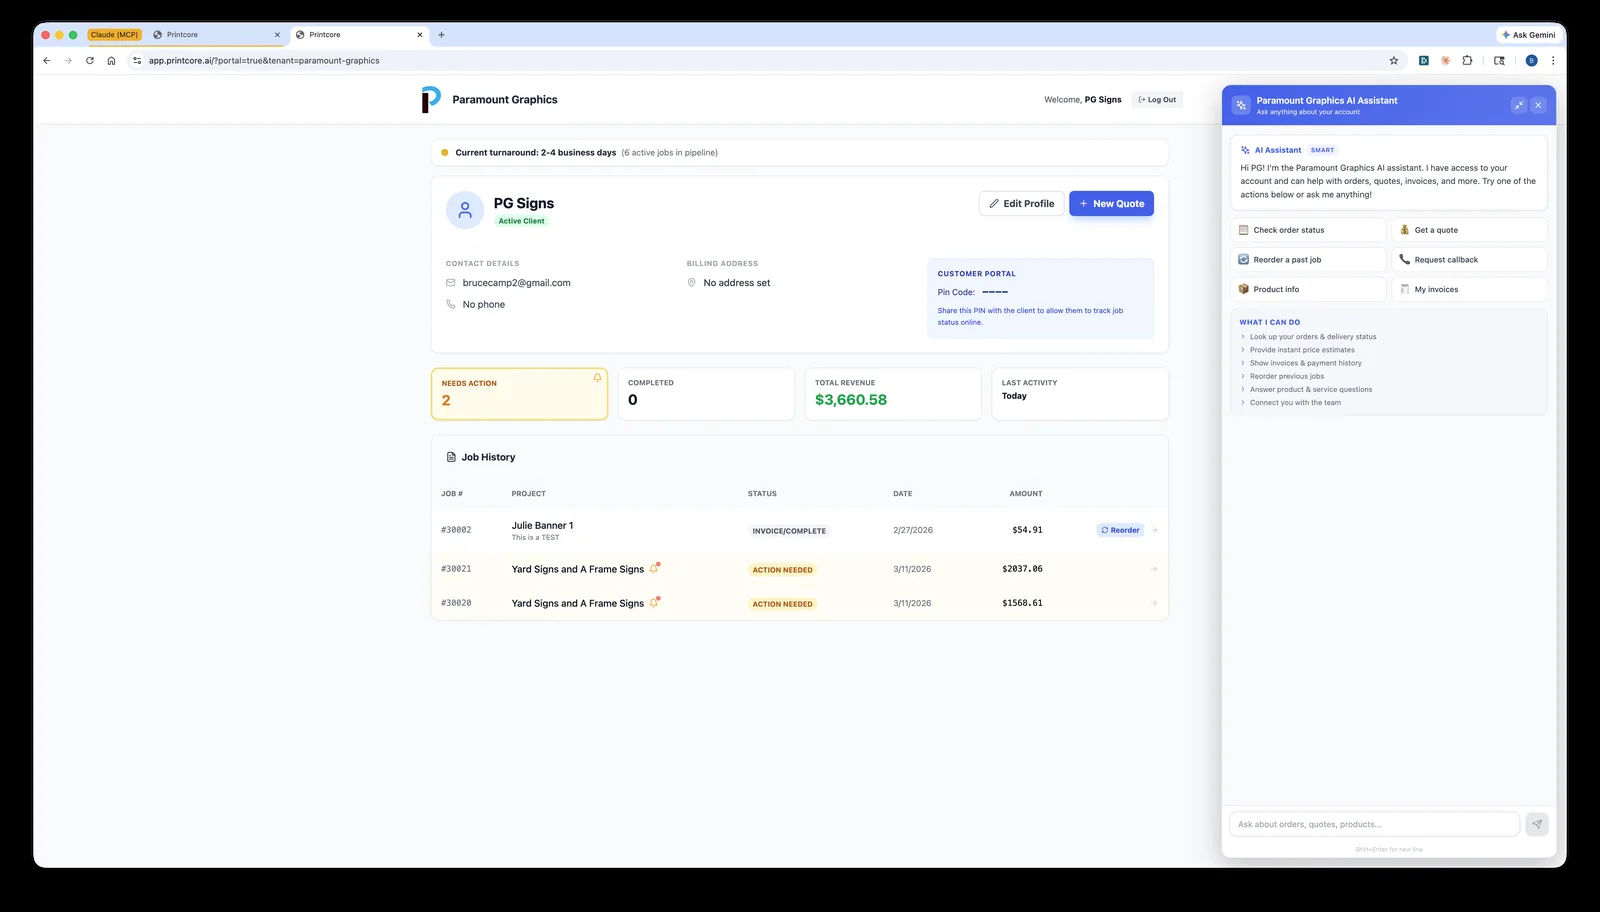Click Connect you with the team item
The width and height of the screenshot is (1600, 912).
tap(1295, 403)
